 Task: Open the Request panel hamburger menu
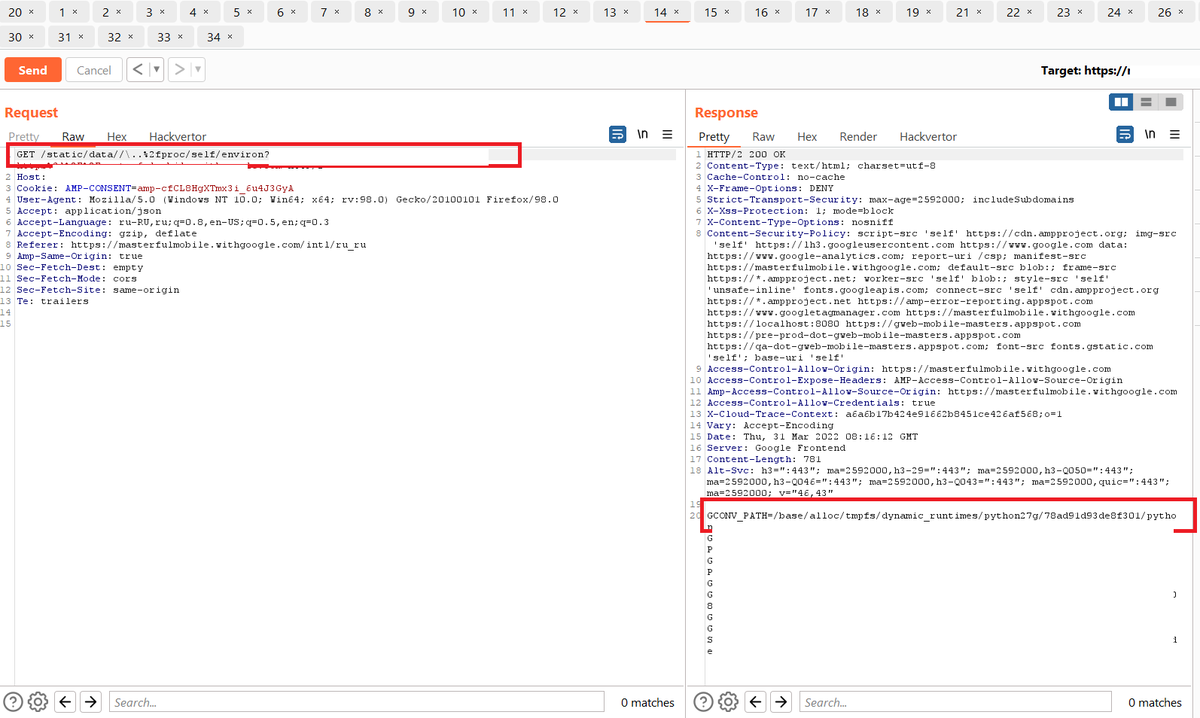pos(668,135)
